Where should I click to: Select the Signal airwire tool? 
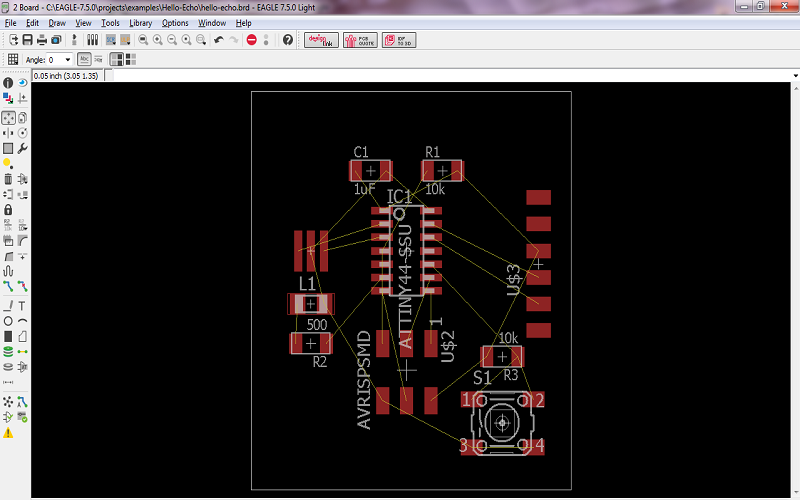point(22,352)
